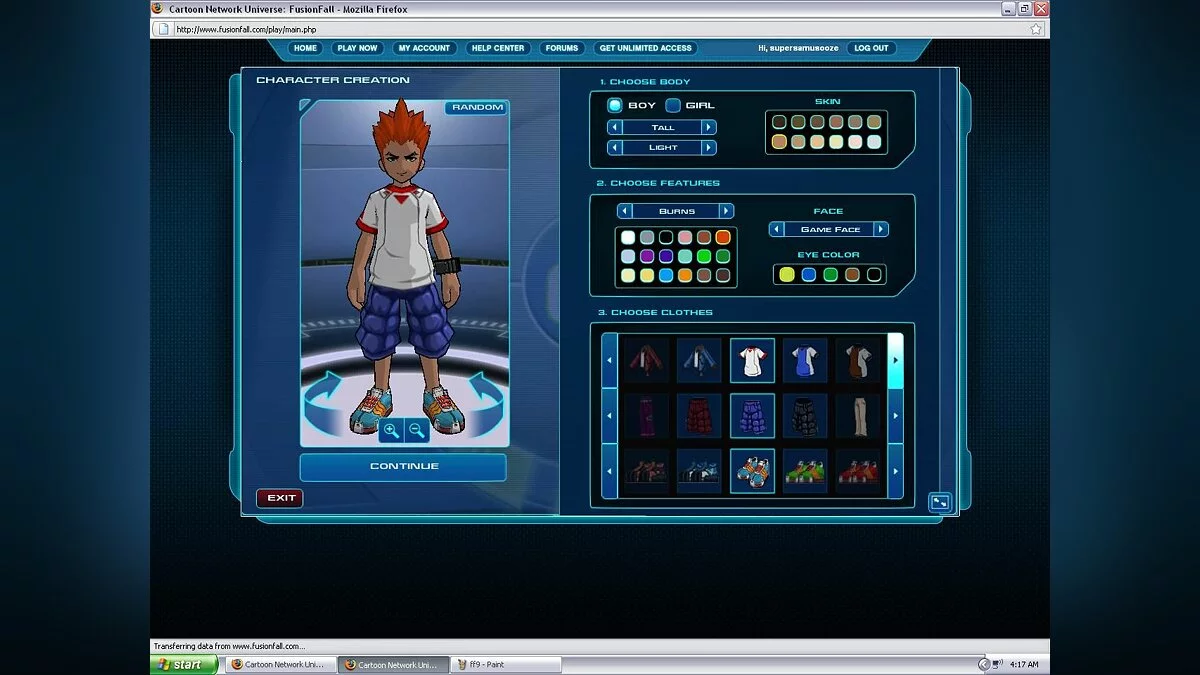Click the bookmark star in the address bar
1200x675 pixels.
(1035, 29)
